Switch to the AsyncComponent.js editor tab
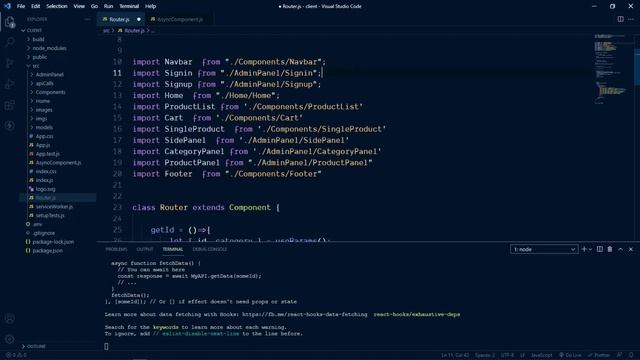The height and width of the screenshot is (360, 640). tap(180, 19)
